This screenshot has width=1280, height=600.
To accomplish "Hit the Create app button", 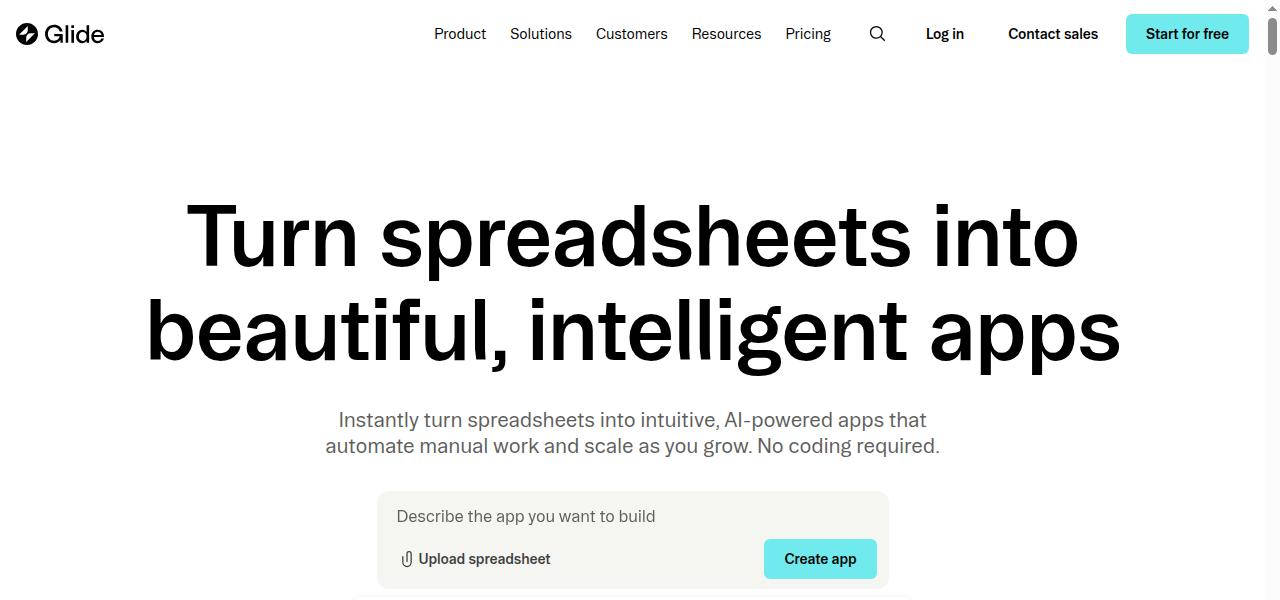I will click(x=820, y=559).
